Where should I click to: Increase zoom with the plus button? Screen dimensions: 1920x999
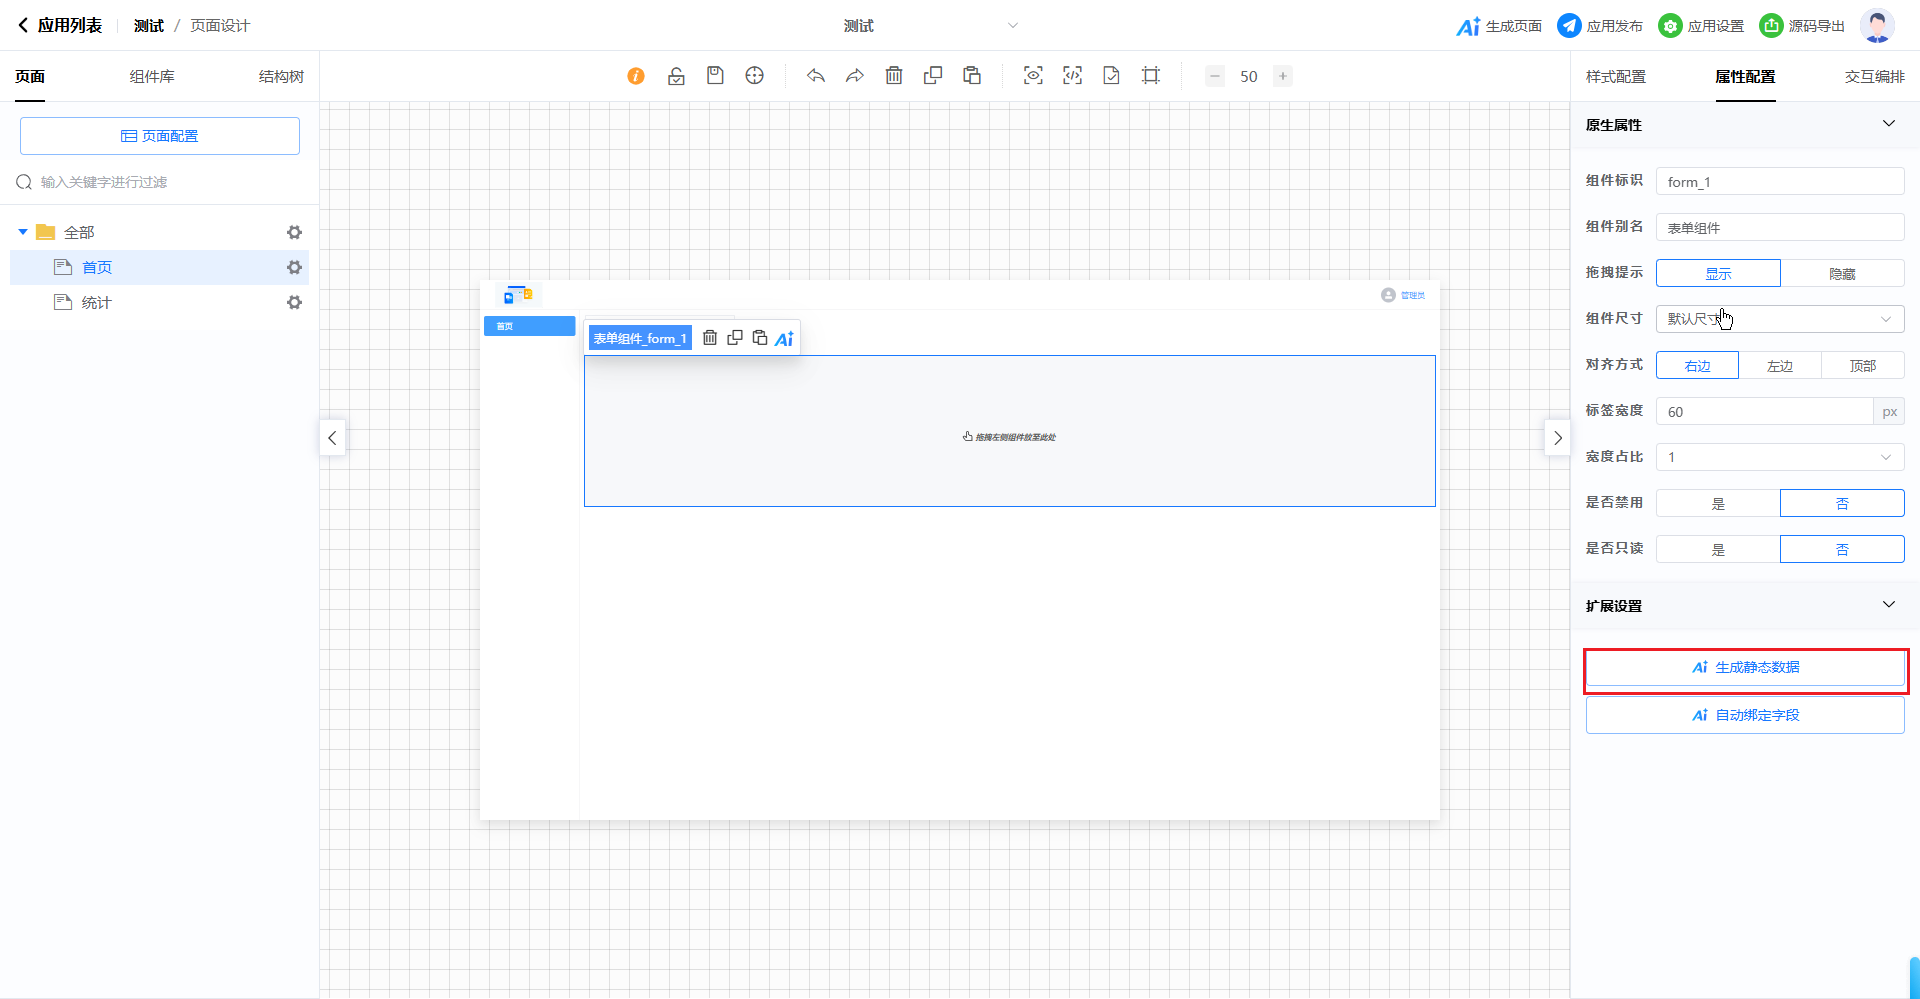1282,76
